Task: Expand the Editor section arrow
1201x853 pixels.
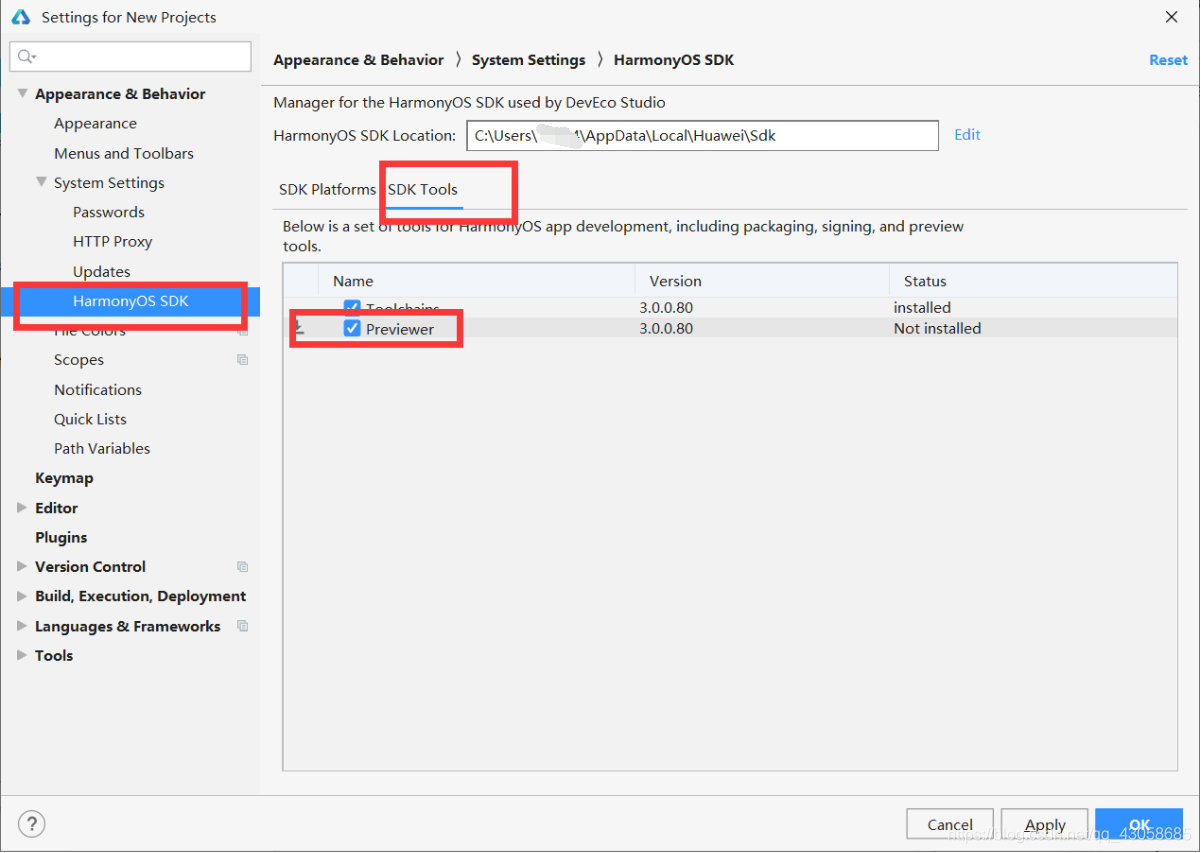Action: 22,508
